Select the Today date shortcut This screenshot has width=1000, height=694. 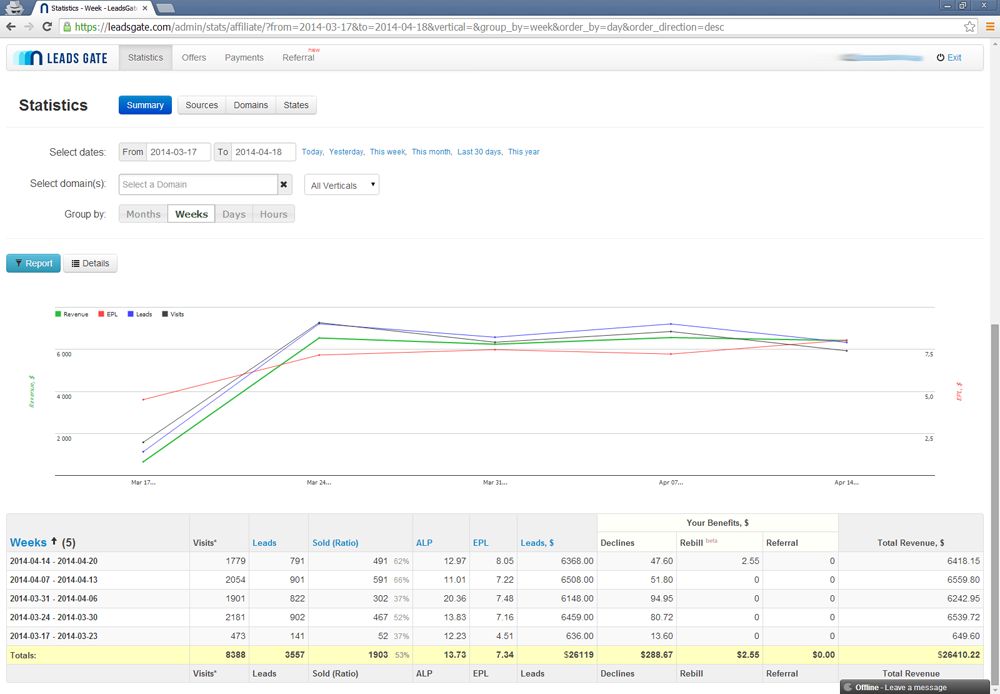(312, 152)
